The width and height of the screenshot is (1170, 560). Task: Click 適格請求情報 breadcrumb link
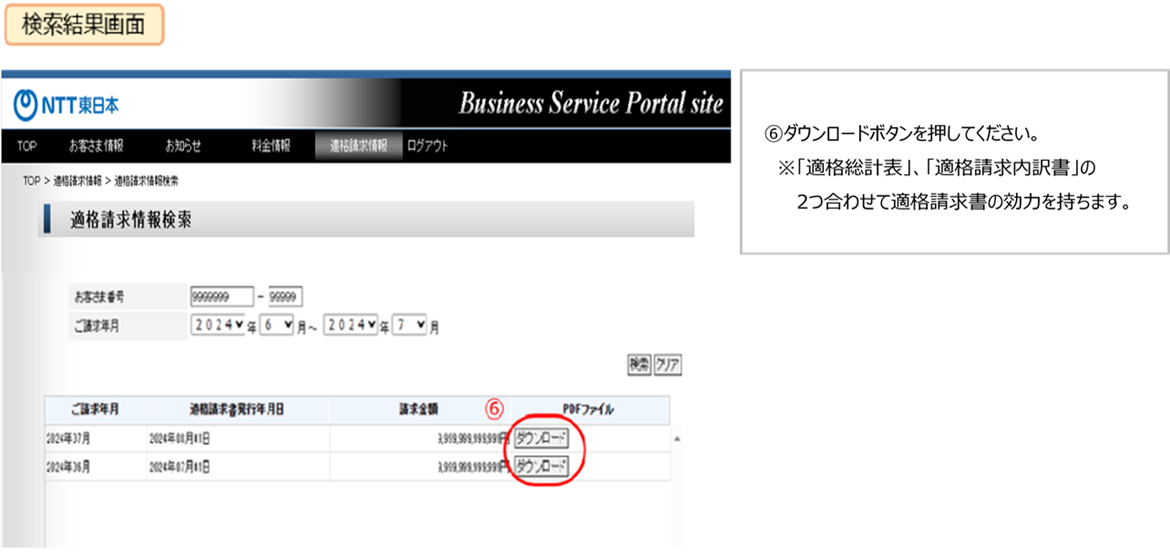(x=77, y=181)
